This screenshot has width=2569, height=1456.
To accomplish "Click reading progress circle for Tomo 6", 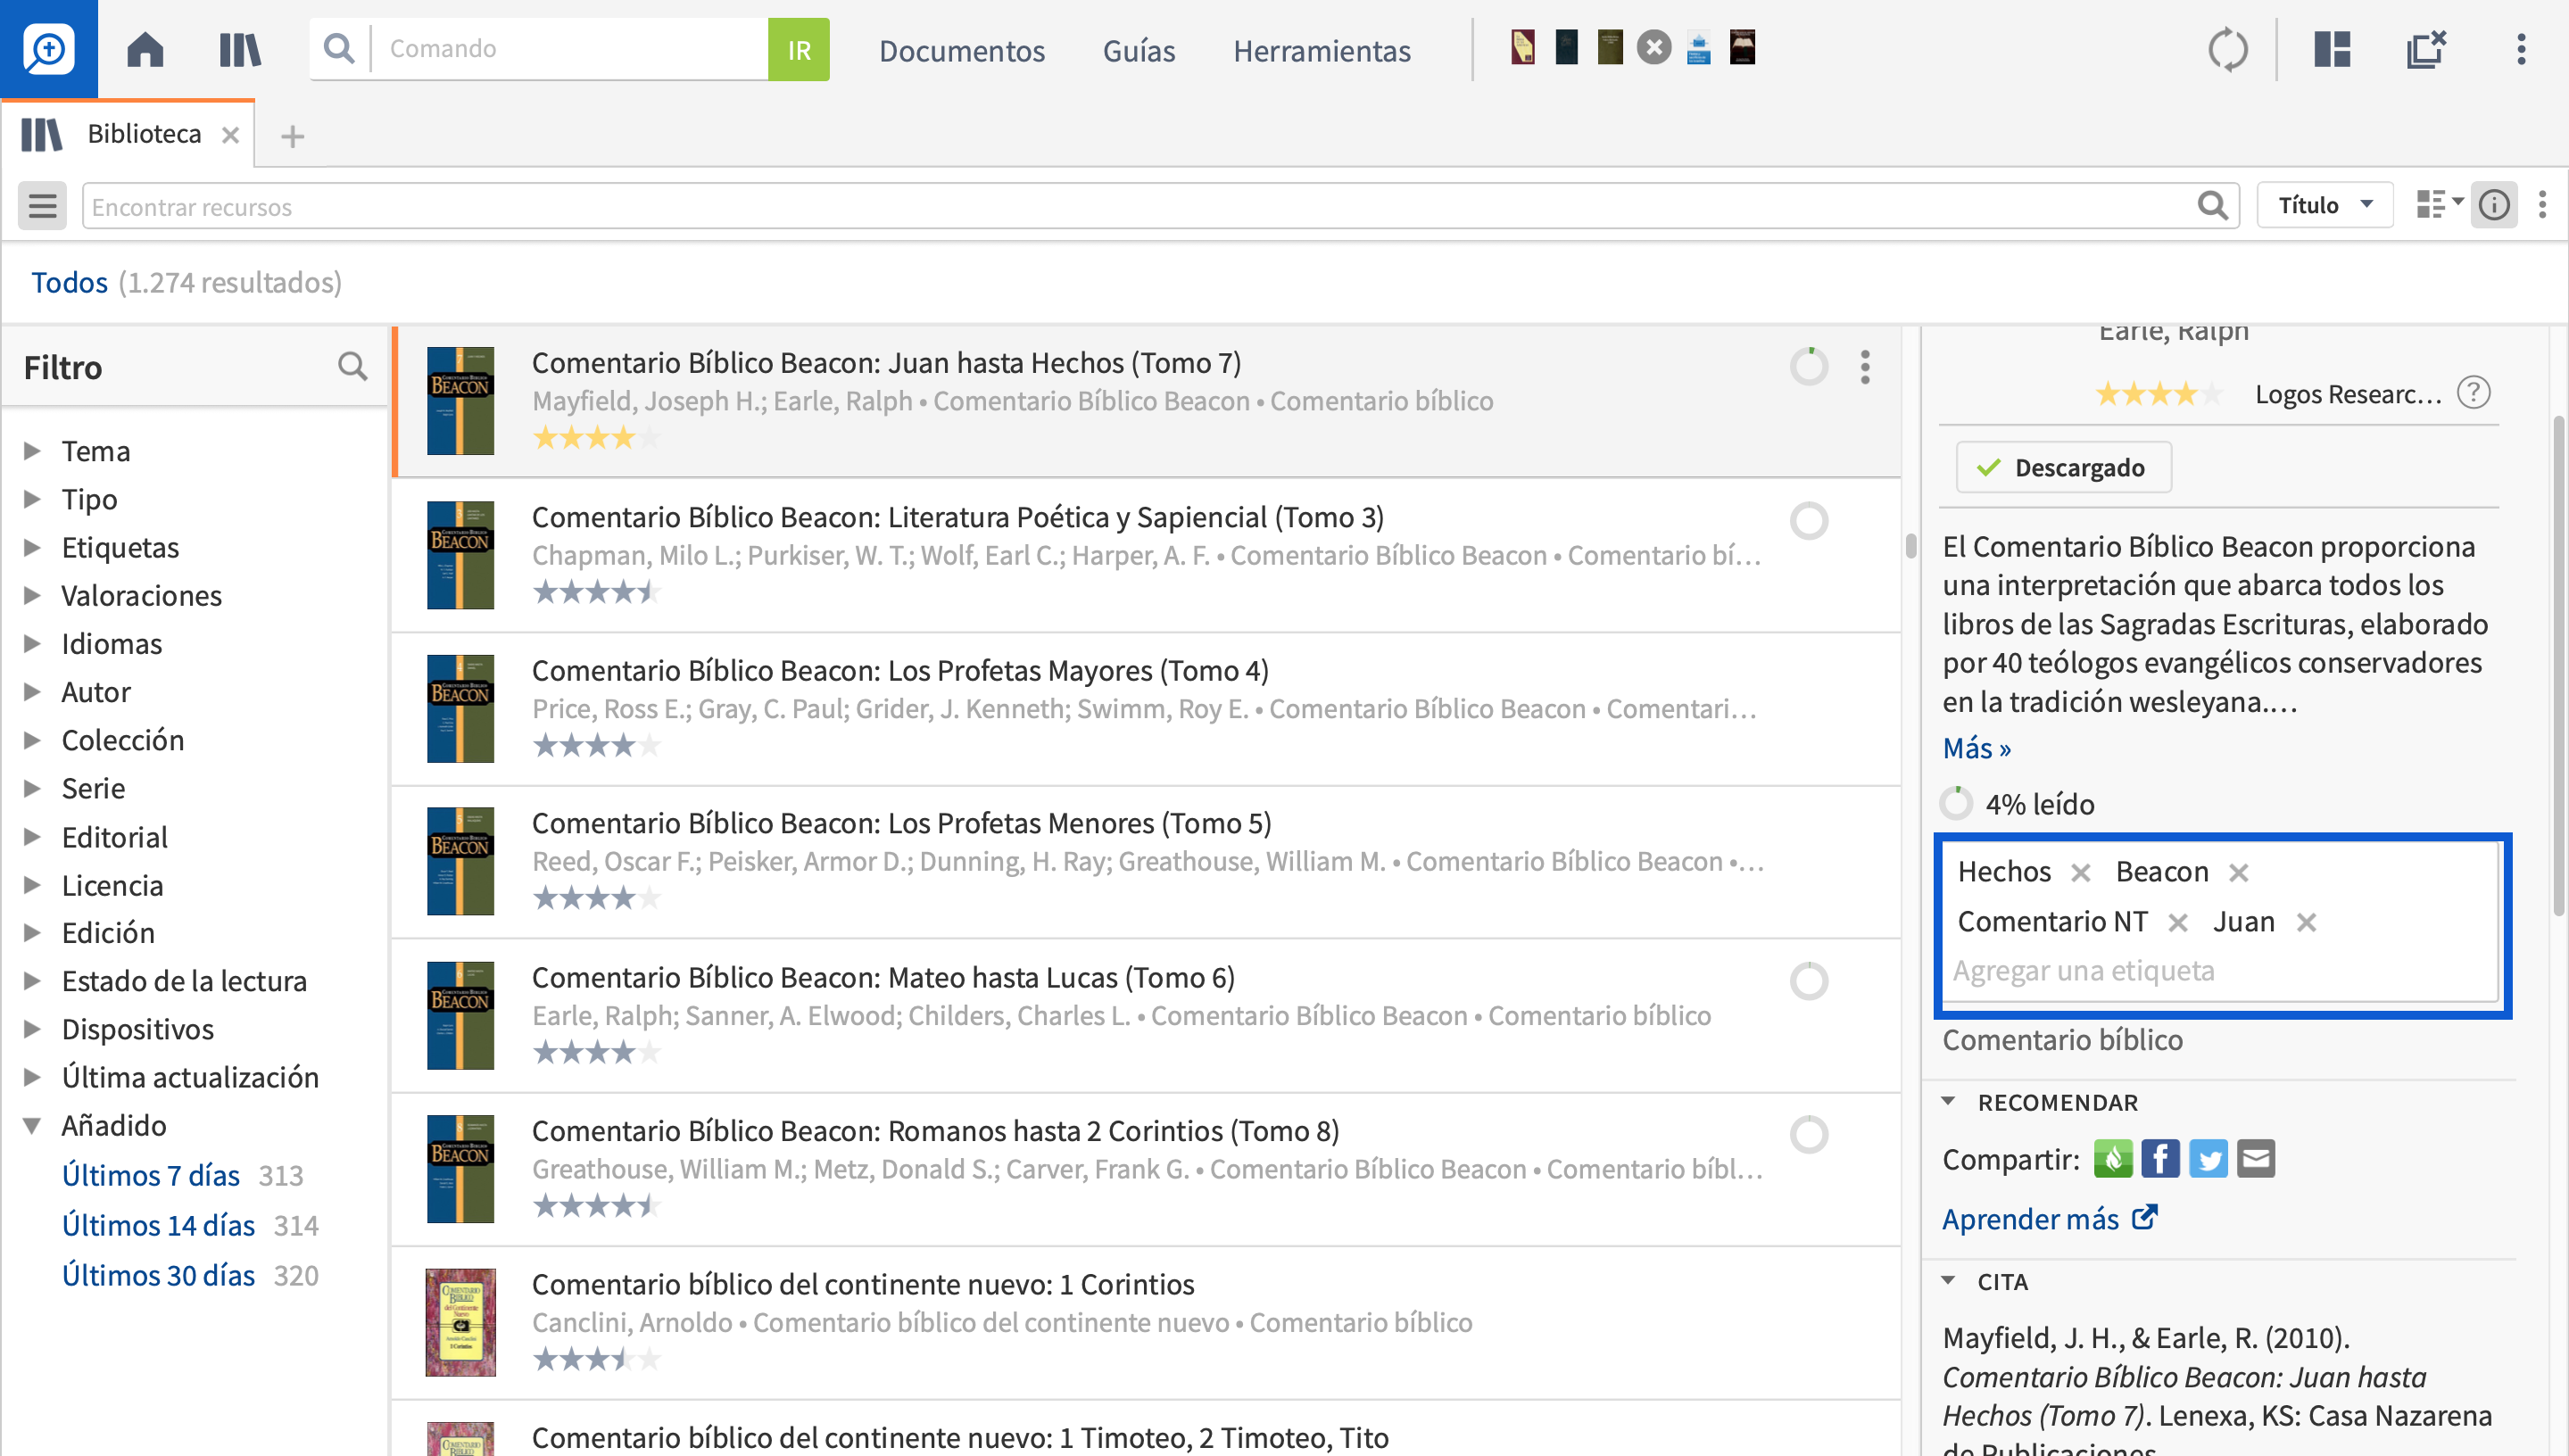I will tap(1808, 981).
